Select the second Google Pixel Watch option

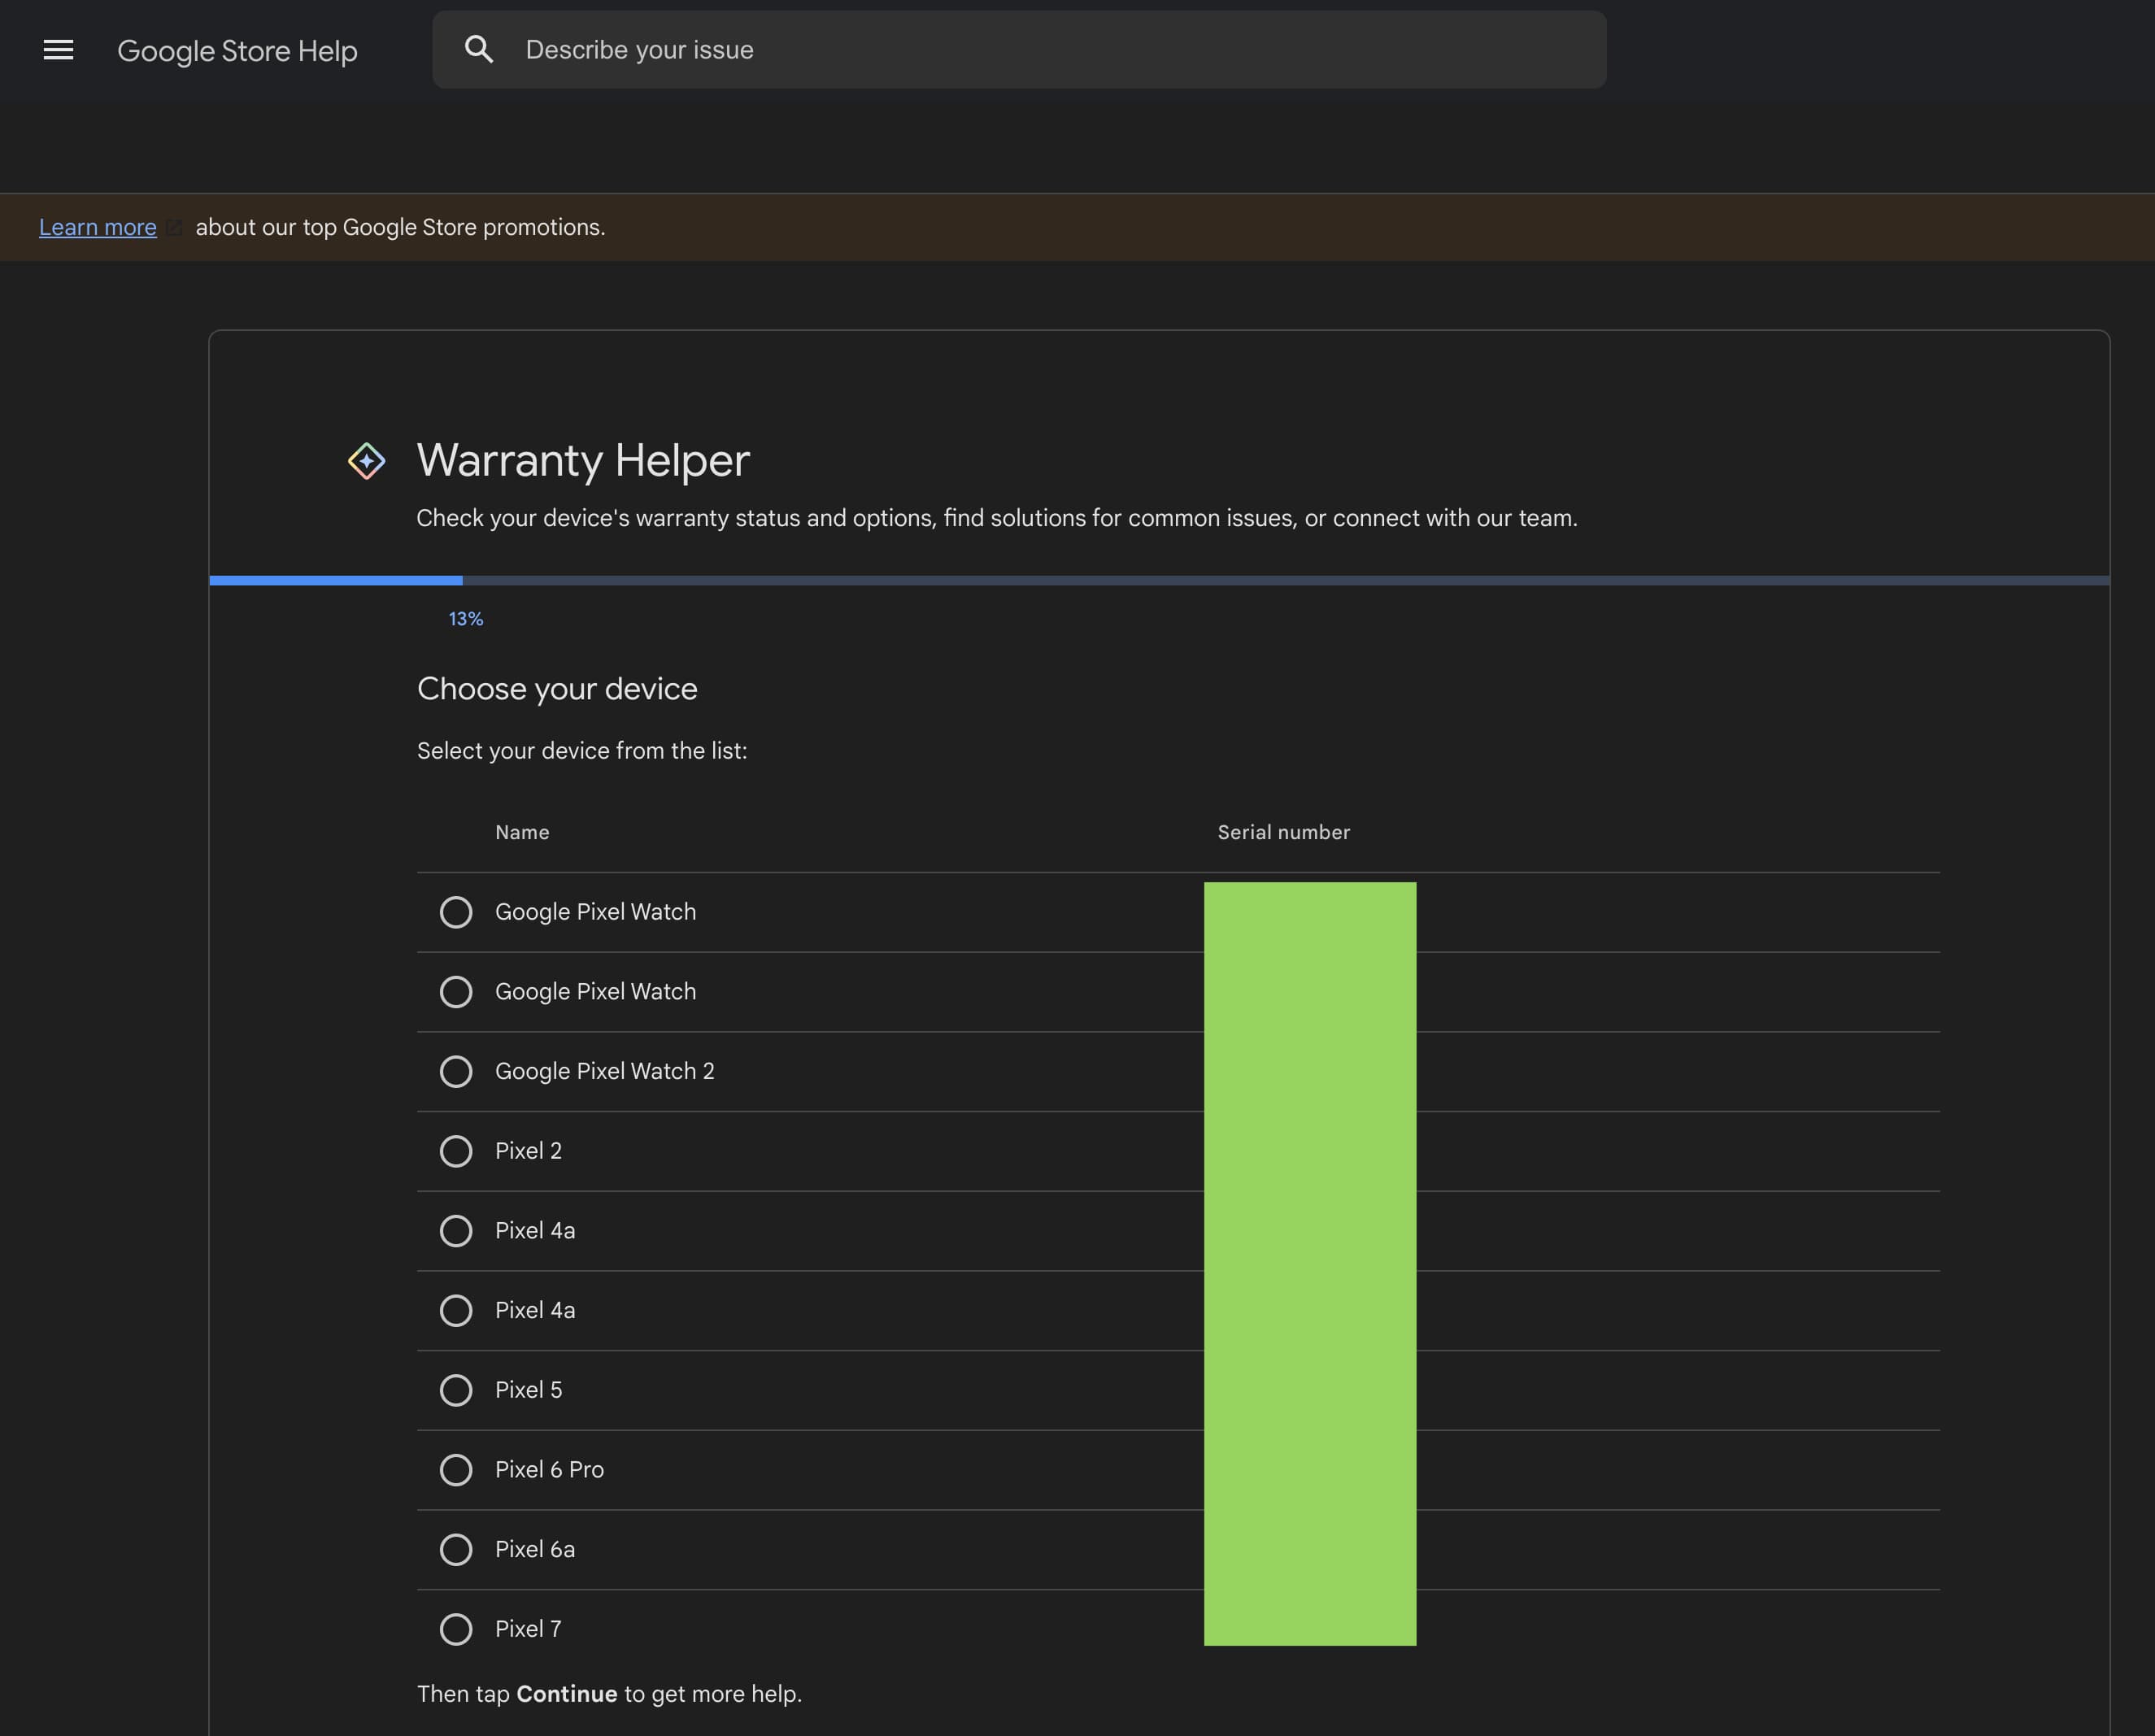[456, 992]
